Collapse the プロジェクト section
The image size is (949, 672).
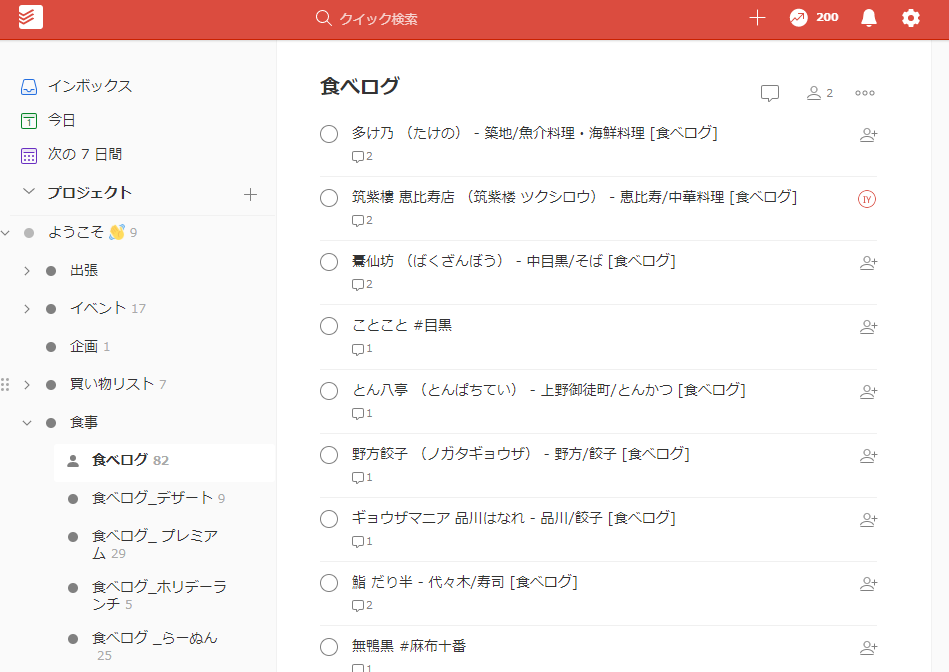[x=28, y=192]
